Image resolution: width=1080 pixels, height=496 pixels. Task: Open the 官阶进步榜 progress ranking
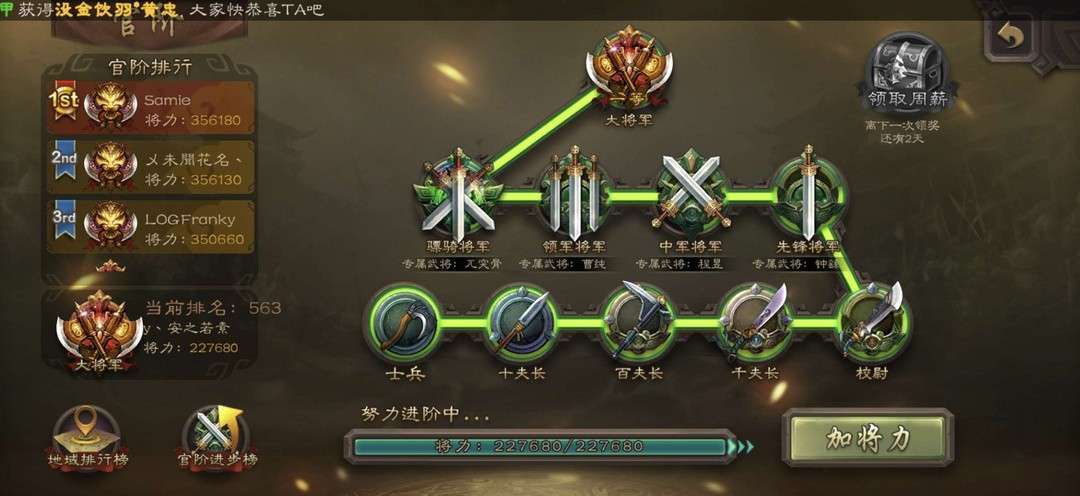pos(218,438)
